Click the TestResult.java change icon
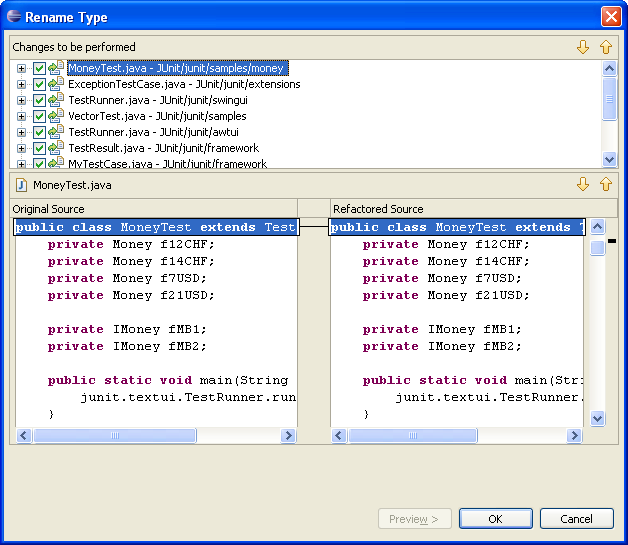628x545 pixels. tap(56, 148)
